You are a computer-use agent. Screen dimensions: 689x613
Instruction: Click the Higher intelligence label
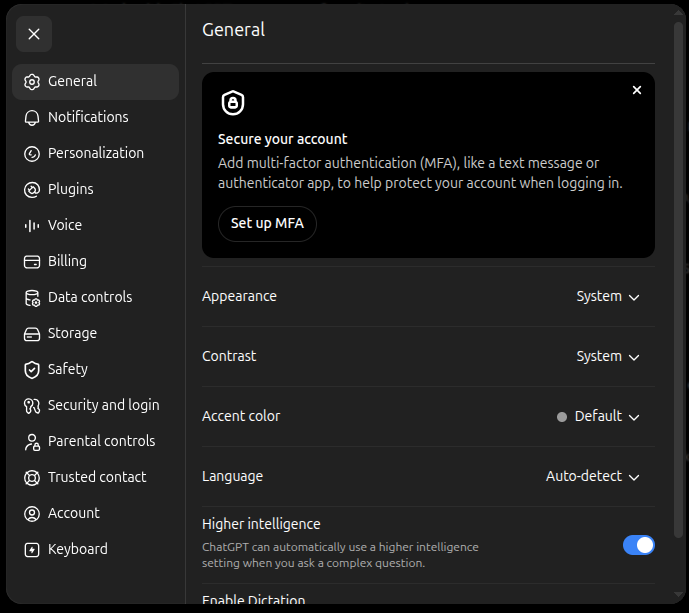click(x=261, y=524)
